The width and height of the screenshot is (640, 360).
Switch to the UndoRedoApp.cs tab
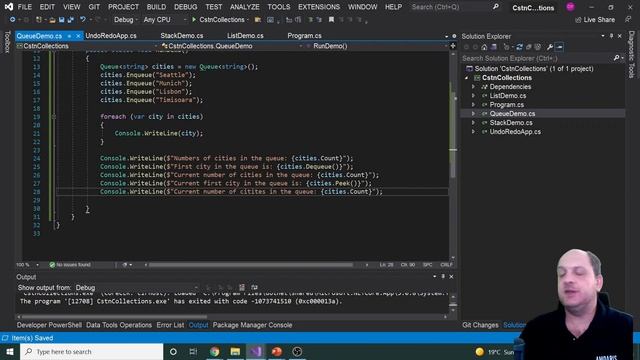pyautogui.click(x=111, y=36)
